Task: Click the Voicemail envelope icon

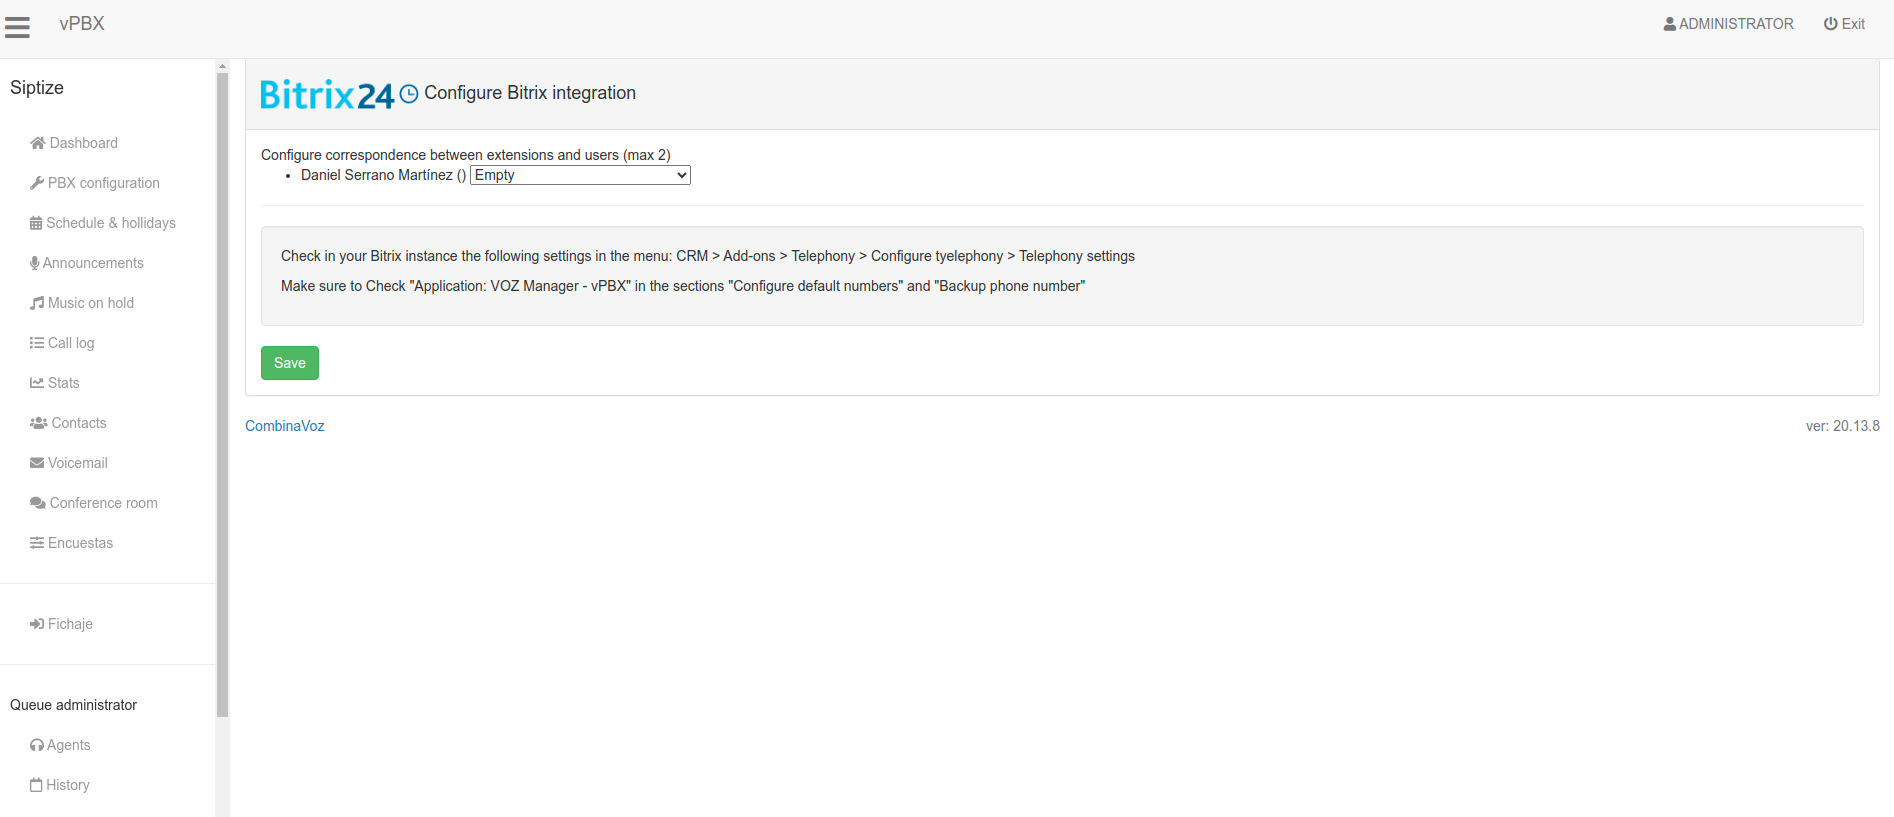Action: [37, 463]
